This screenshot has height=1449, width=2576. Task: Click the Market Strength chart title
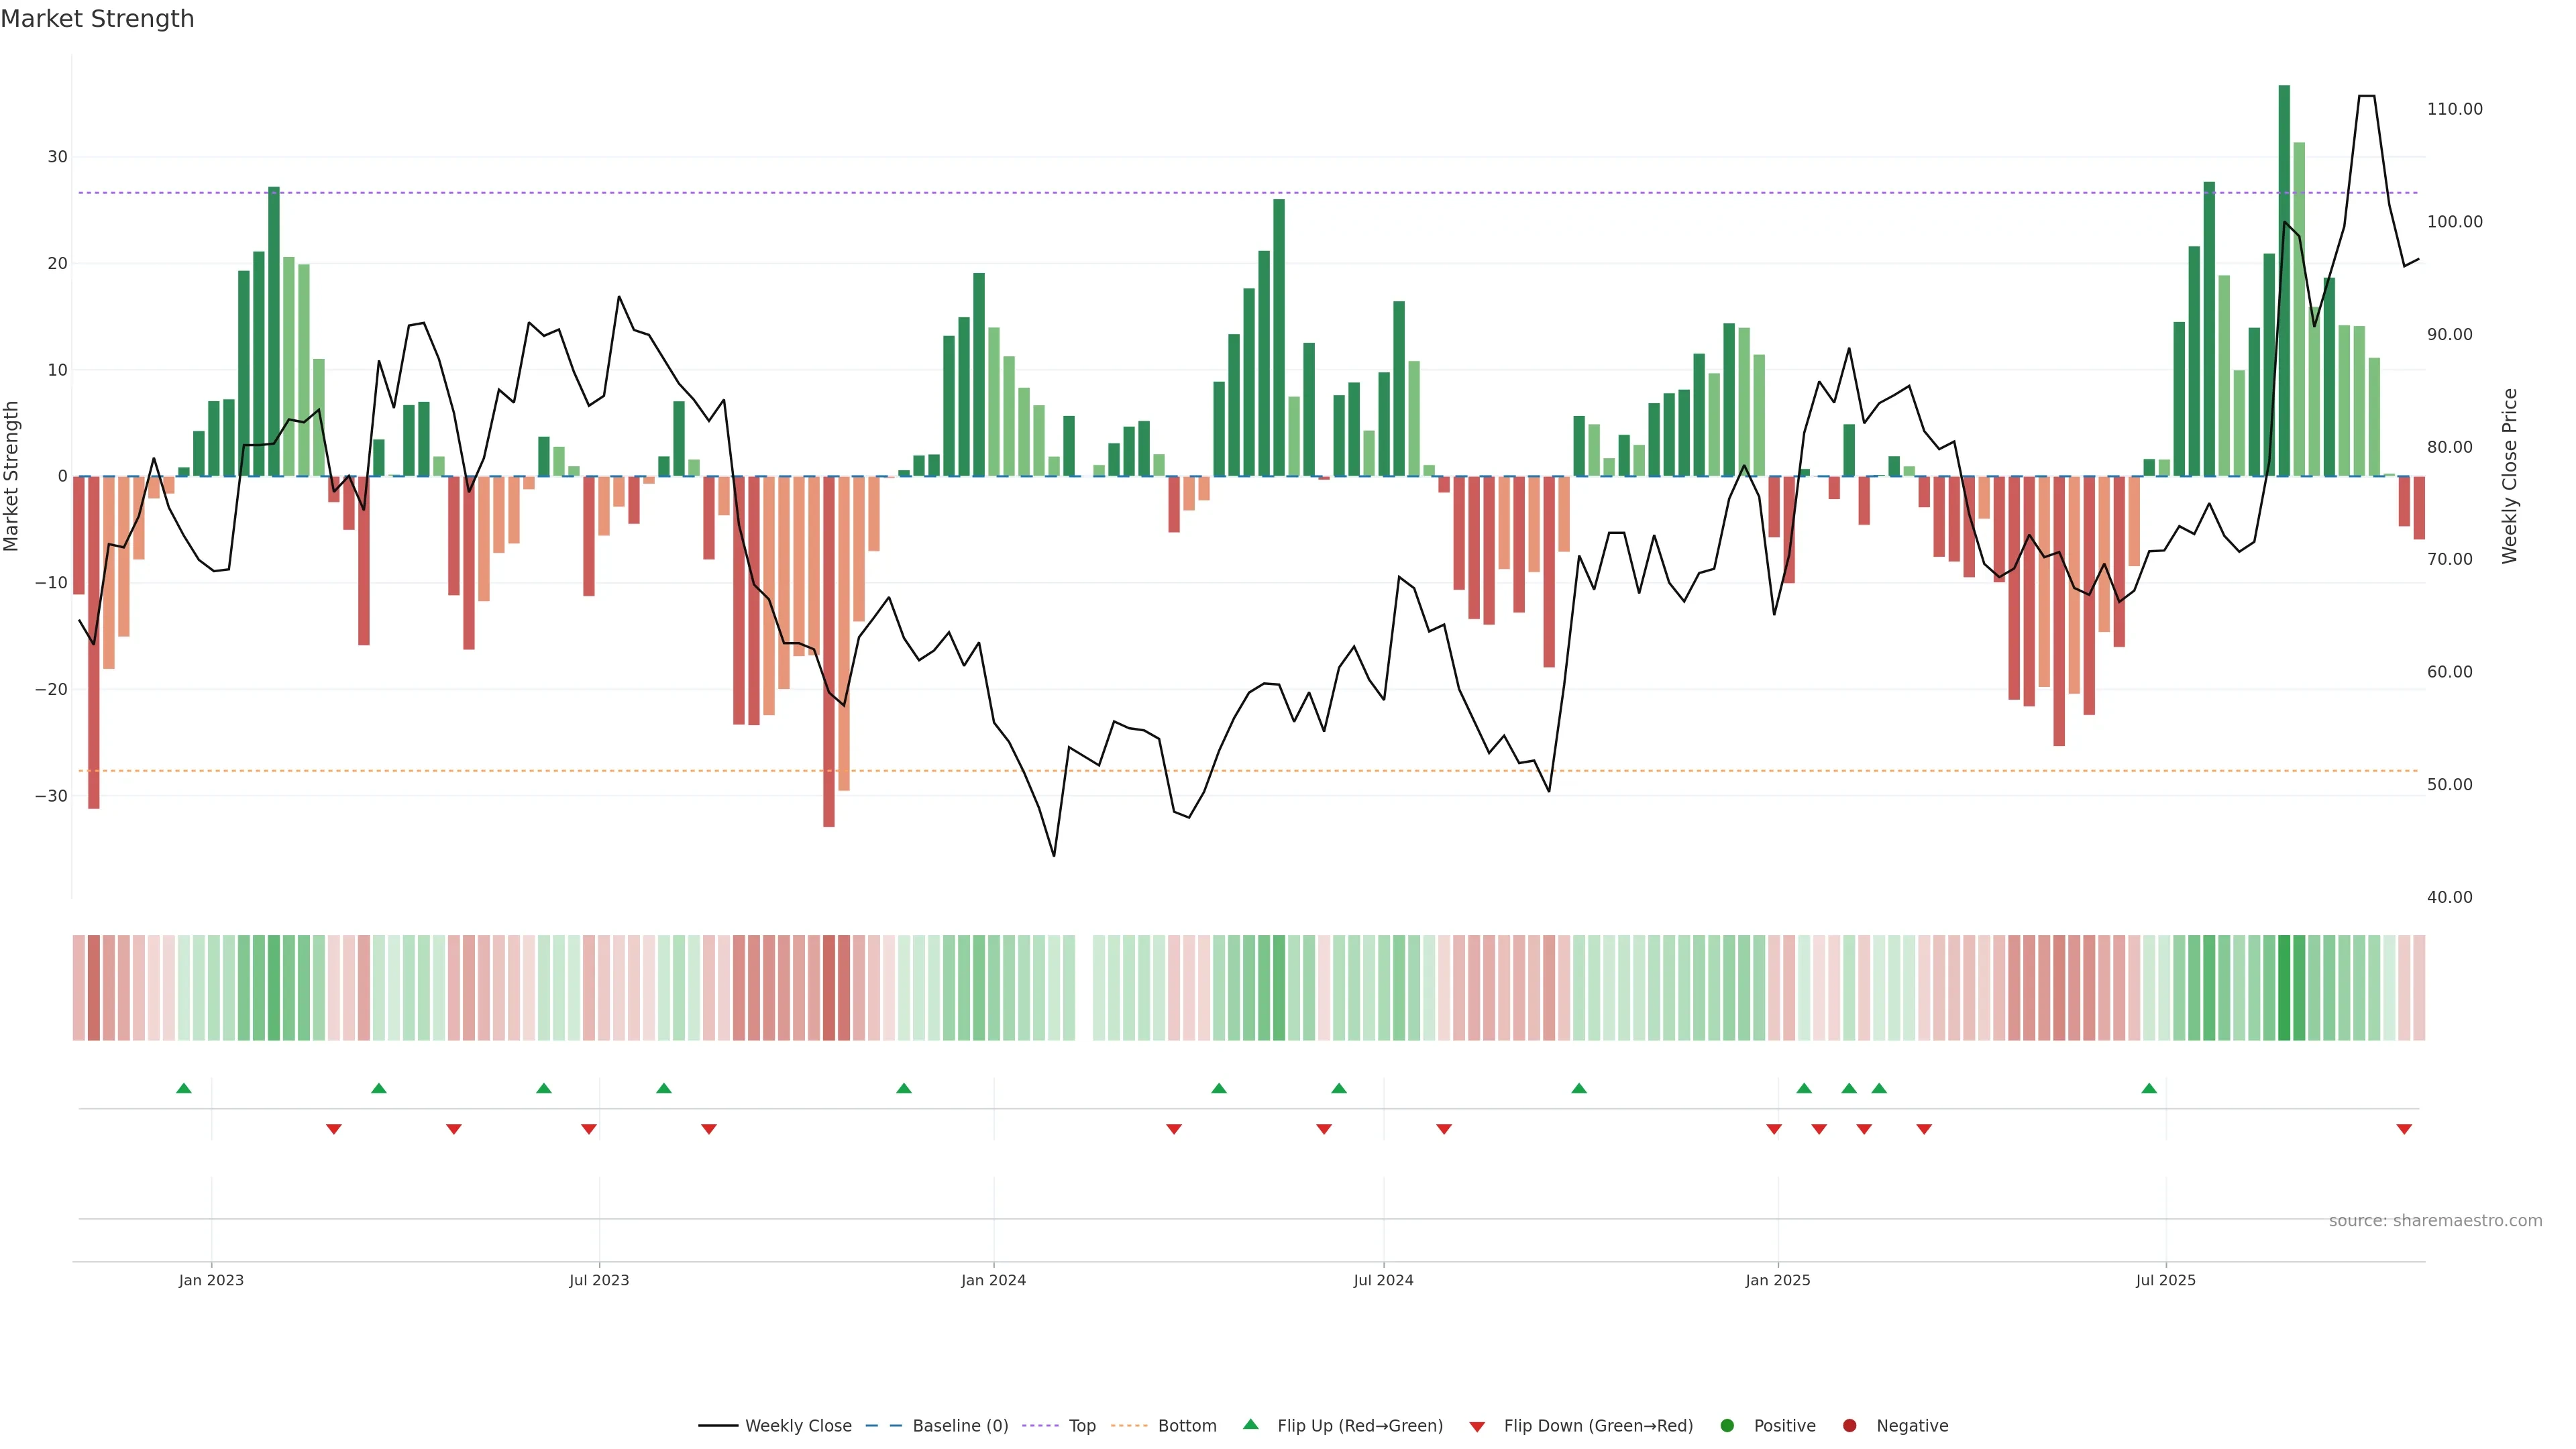click(x=97, y=19)
